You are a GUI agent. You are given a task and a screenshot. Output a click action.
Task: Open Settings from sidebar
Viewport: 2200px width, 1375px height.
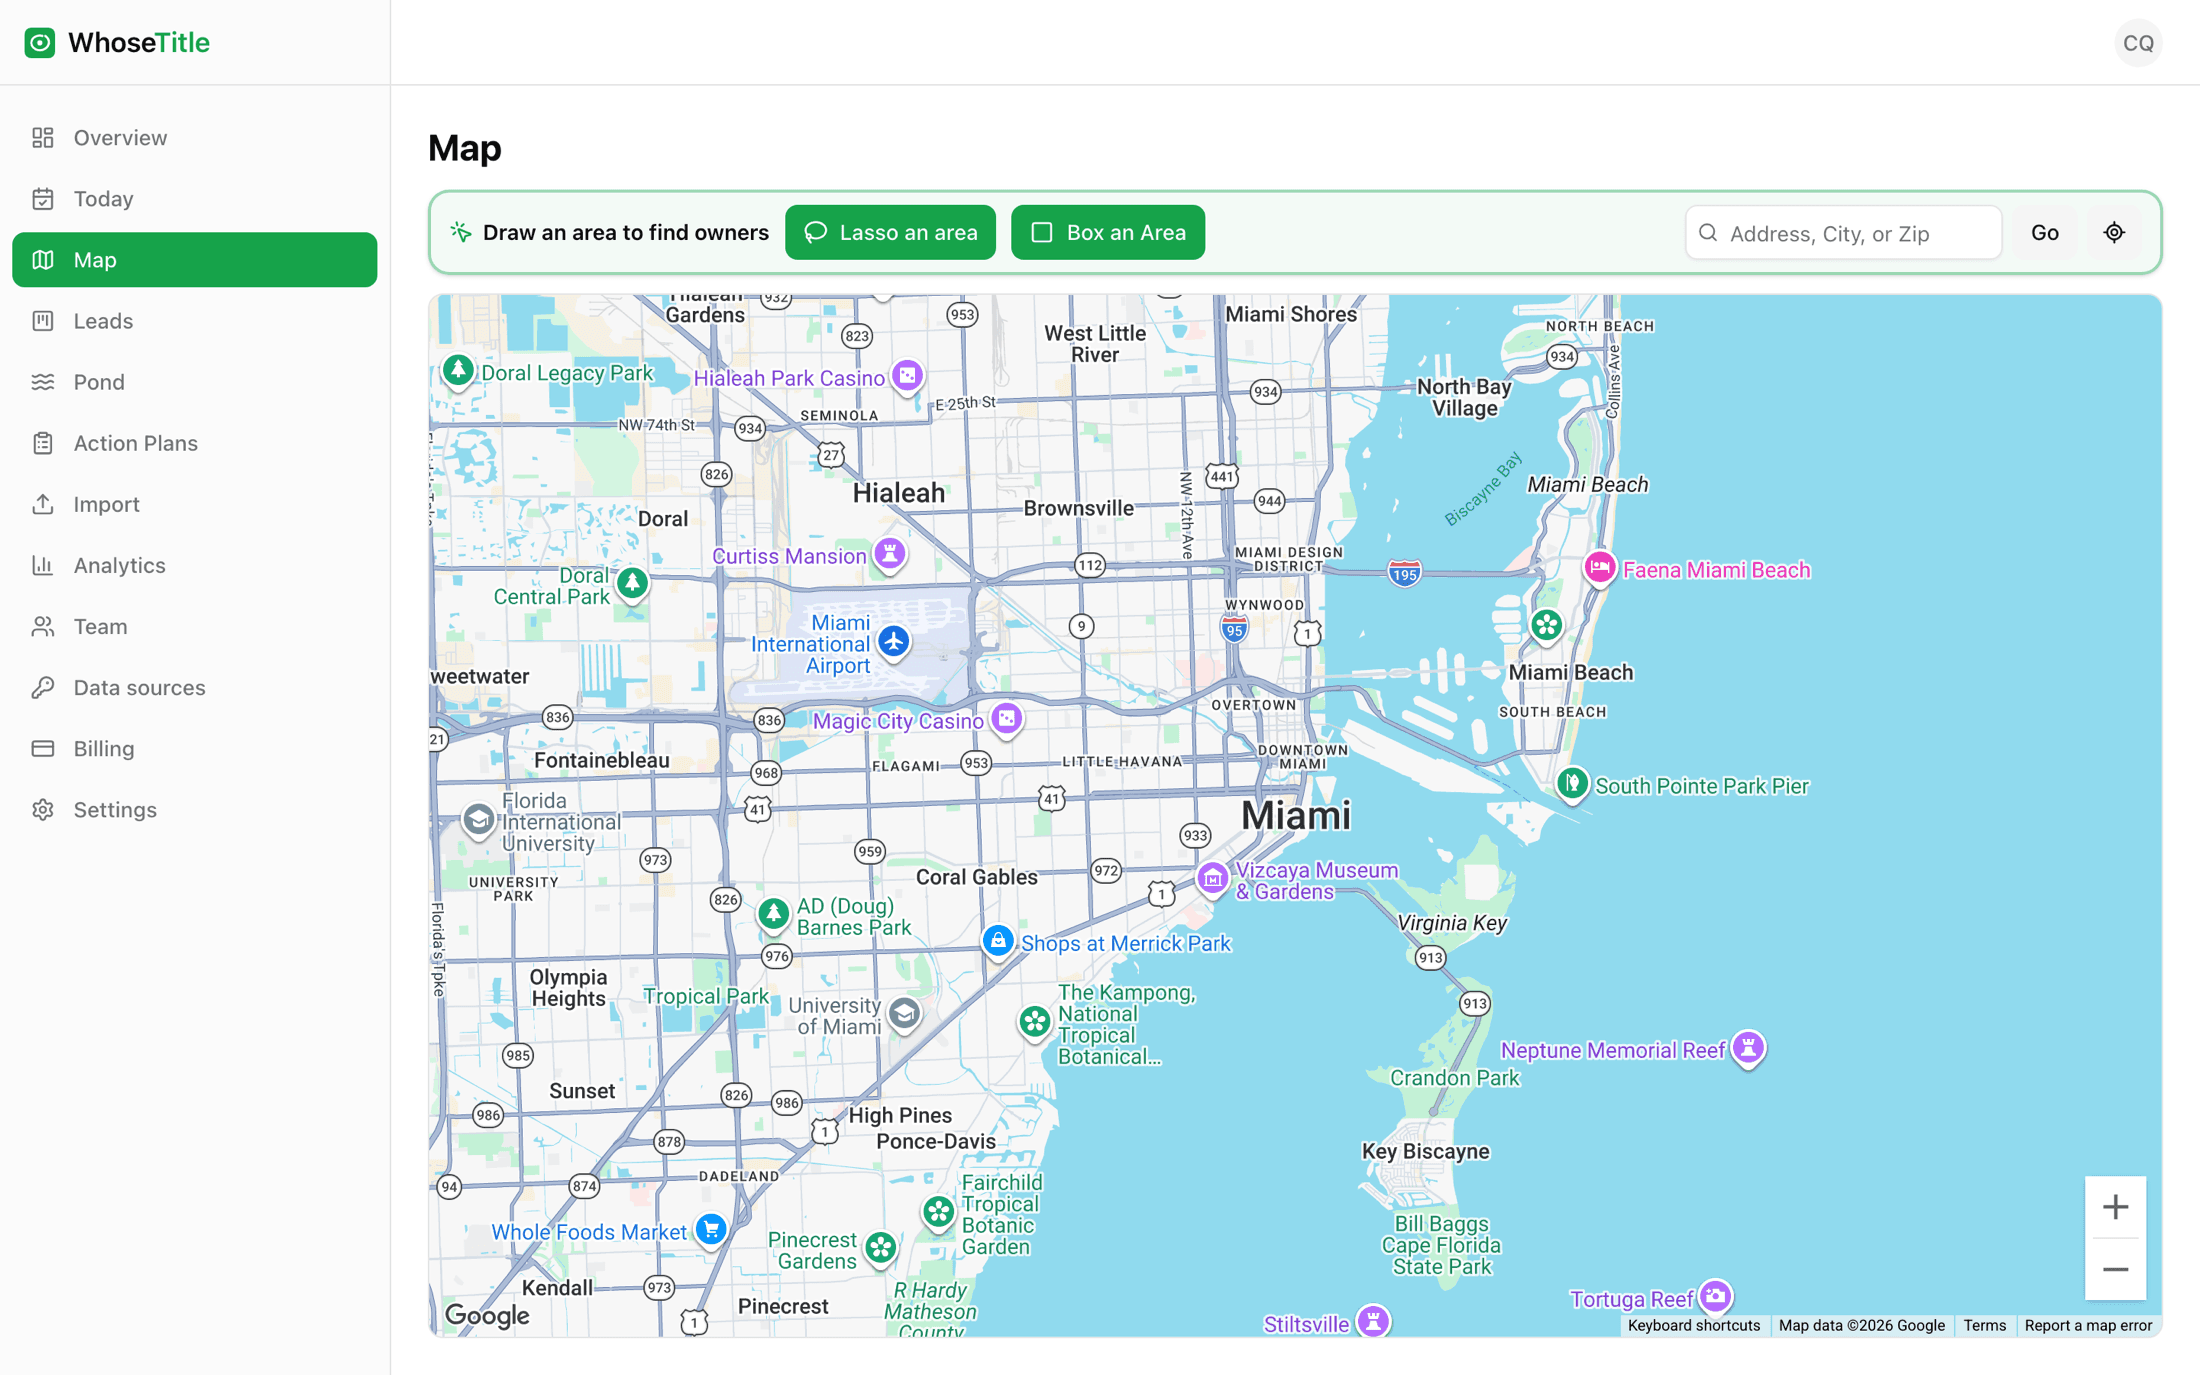point(195,809)
